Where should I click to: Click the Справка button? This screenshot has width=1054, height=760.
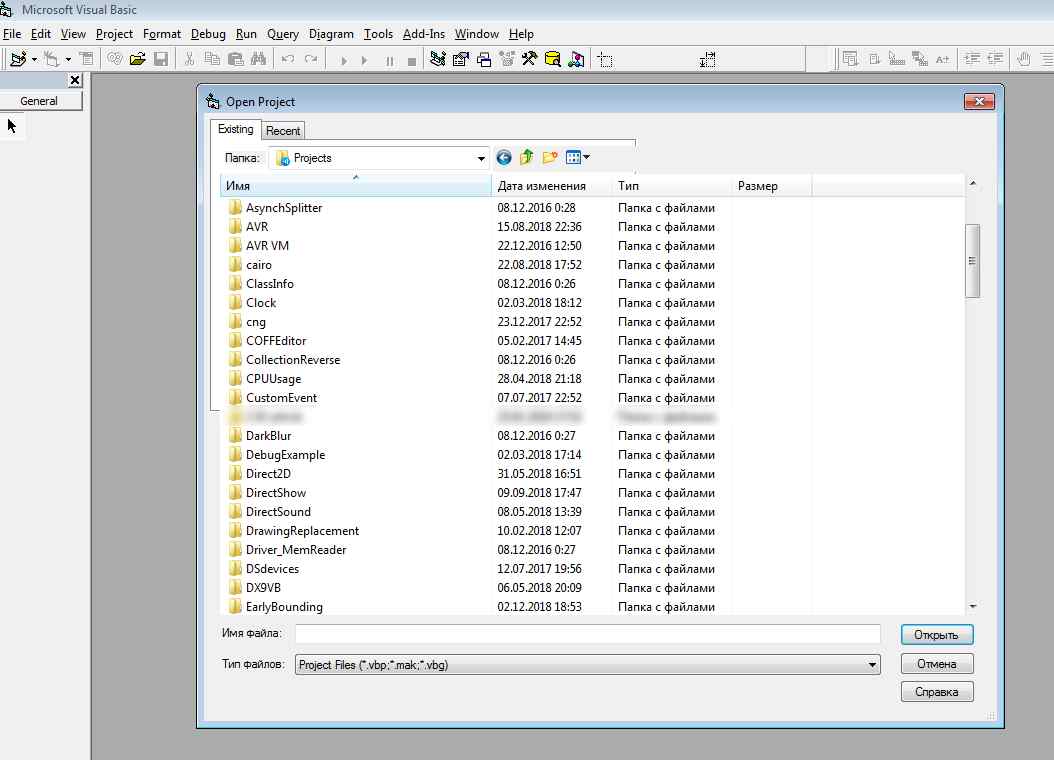click(x=936, y=691)
